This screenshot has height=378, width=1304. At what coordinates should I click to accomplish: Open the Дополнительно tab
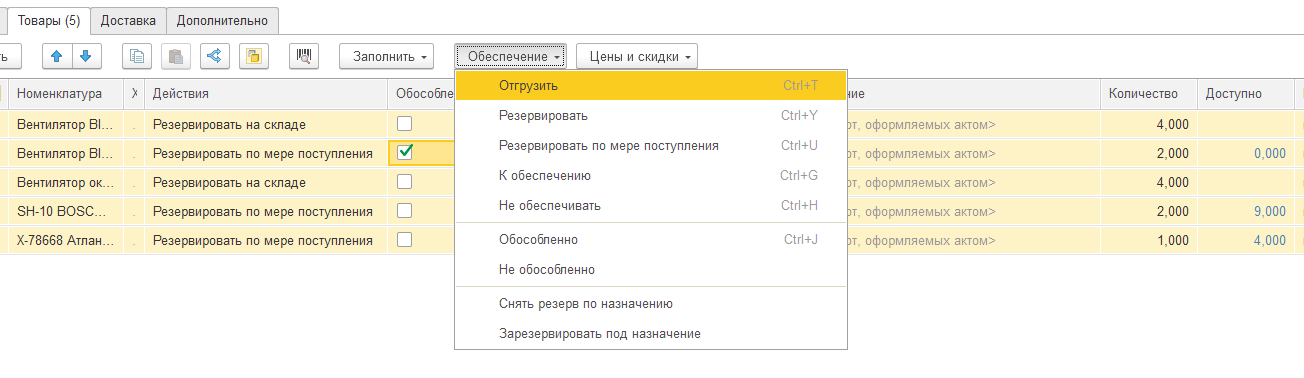click(x=222, y=19)
